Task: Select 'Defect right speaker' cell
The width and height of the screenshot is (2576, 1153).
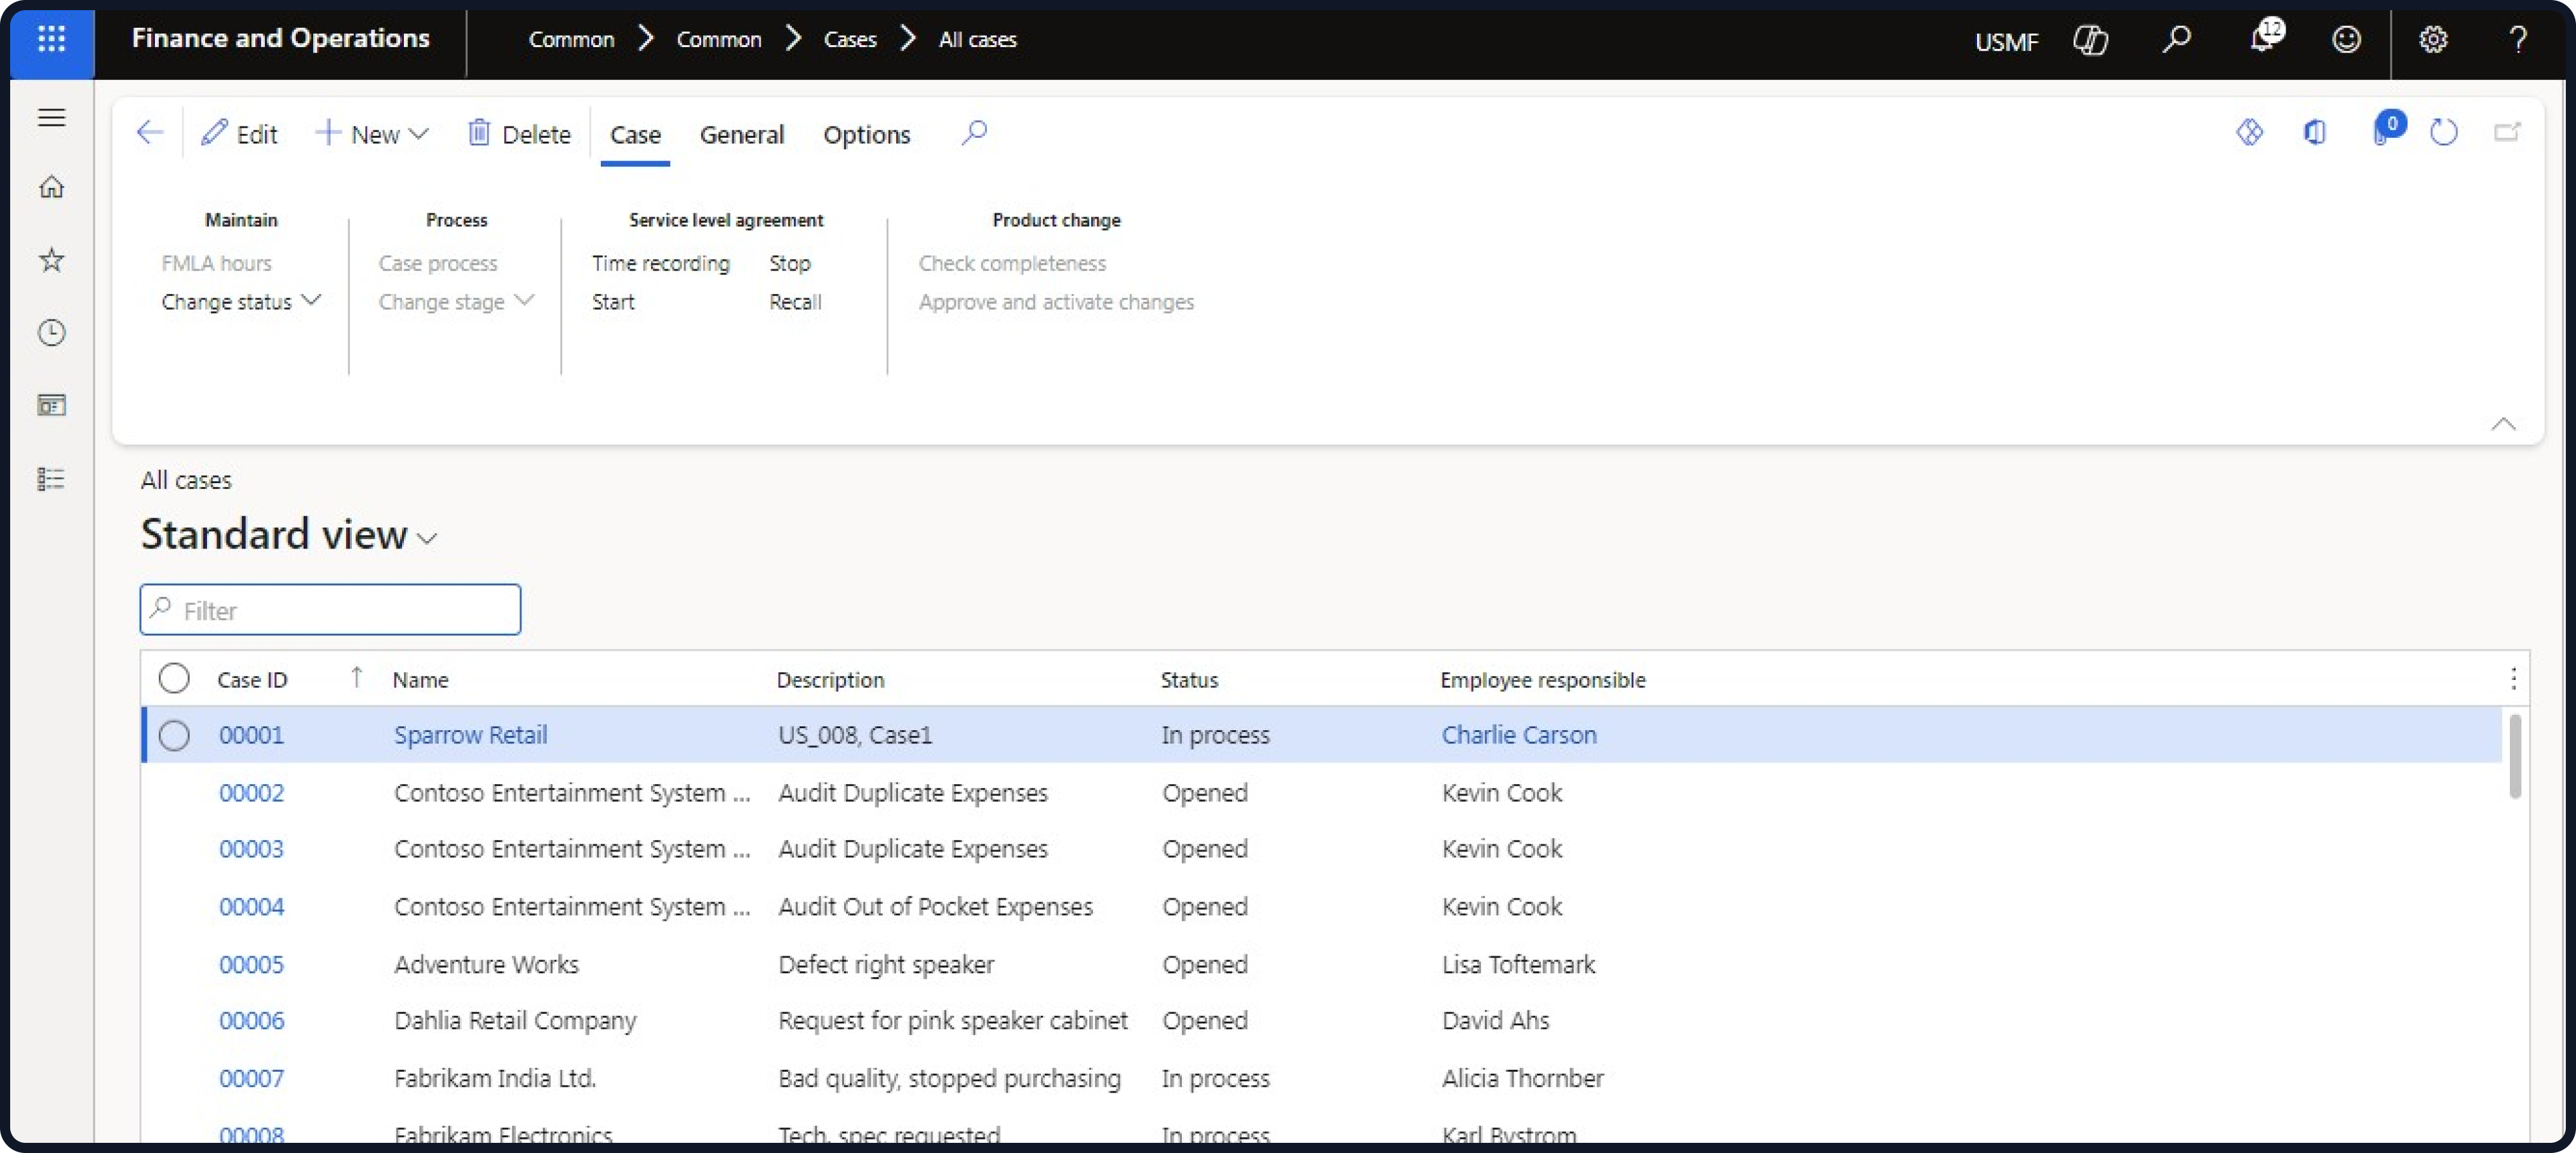Action: 886,964
